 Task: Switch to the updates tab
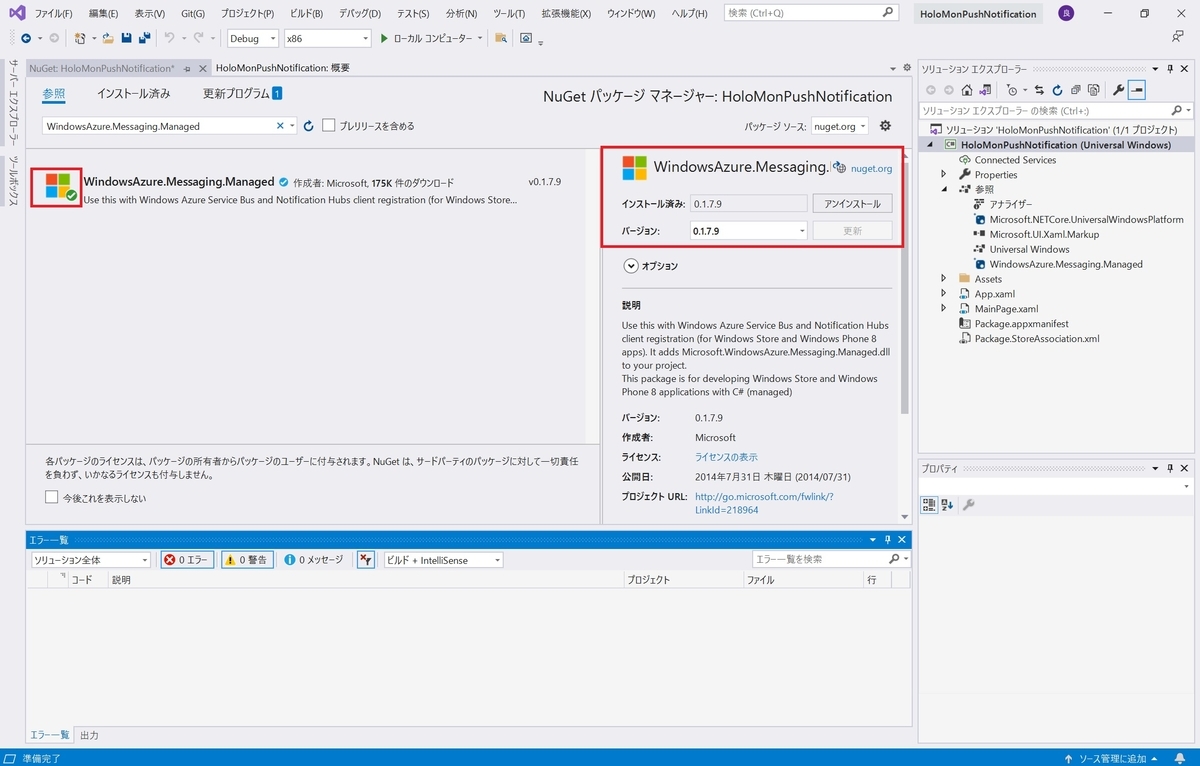pos(242,94)
